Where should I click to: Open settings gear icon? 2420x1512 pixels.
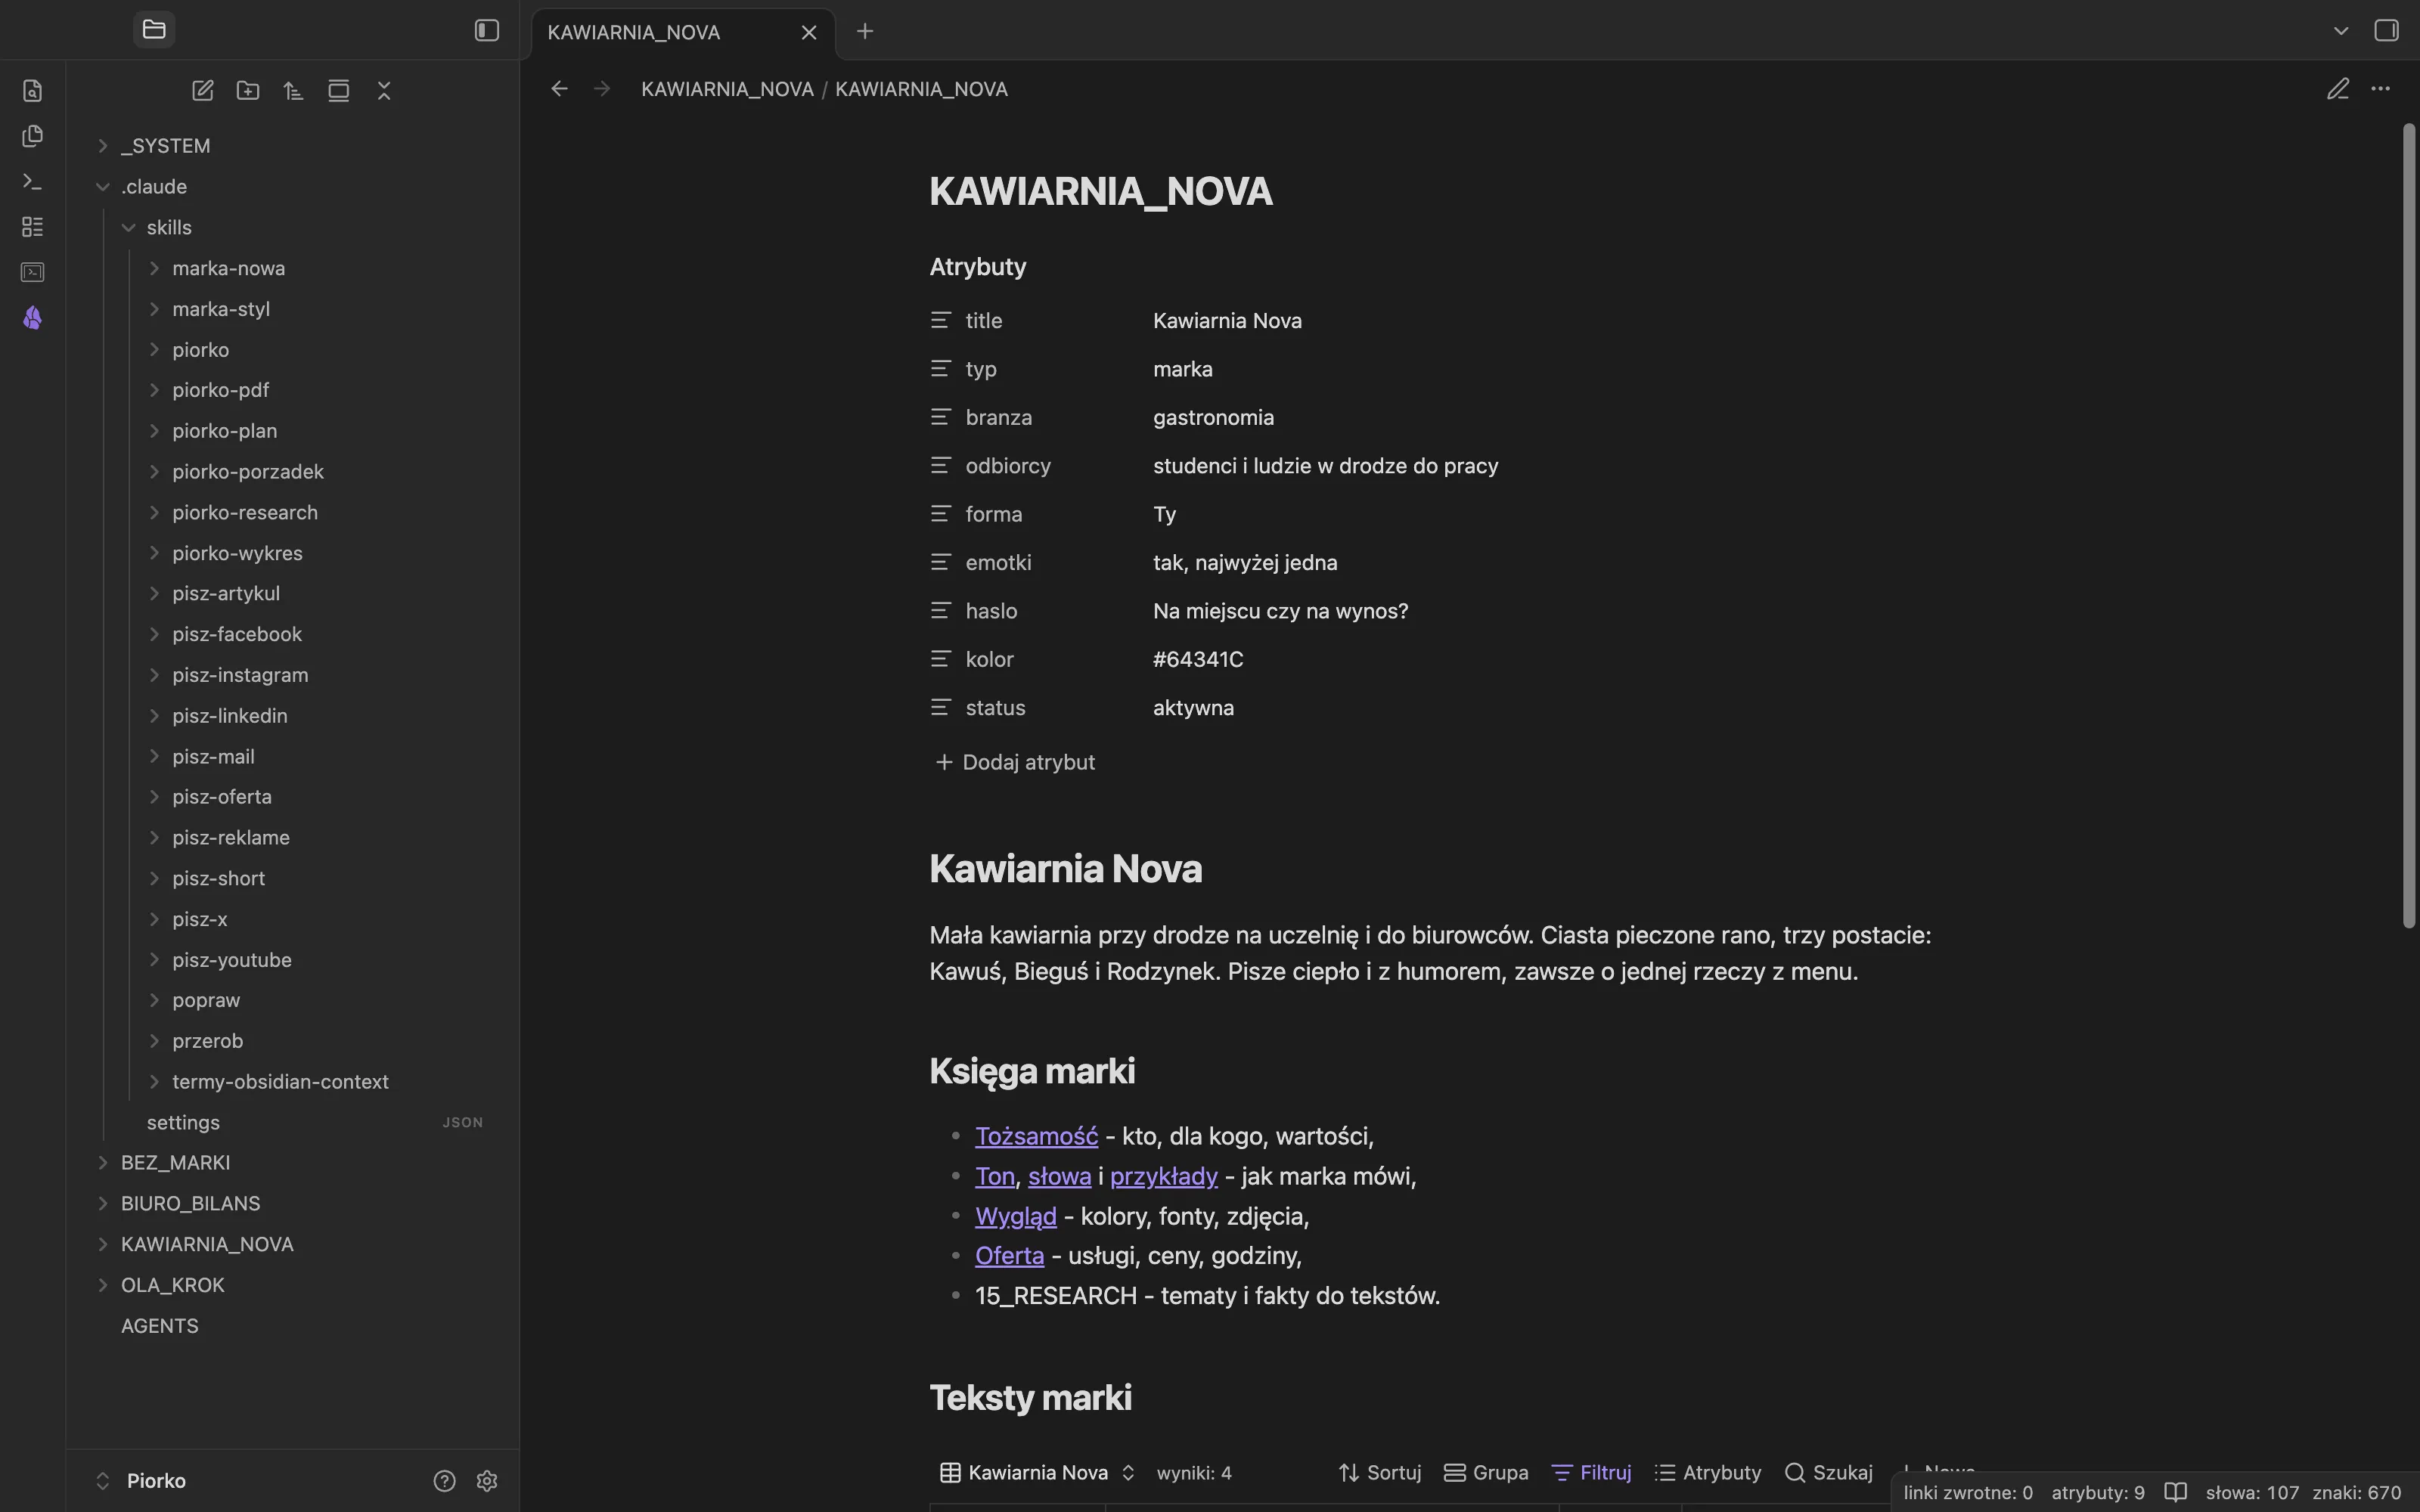click(x=487, y=1481)
